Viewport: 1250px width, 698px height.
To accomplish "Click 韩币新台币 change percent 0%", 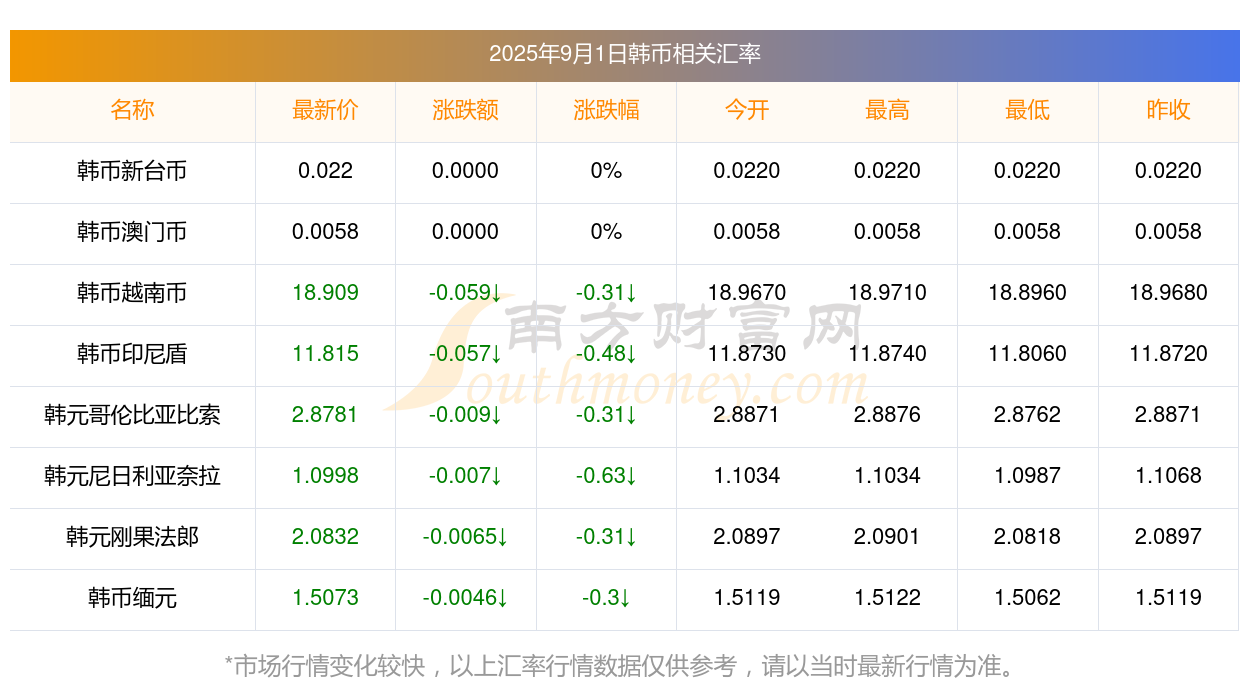I will [606, 171].
